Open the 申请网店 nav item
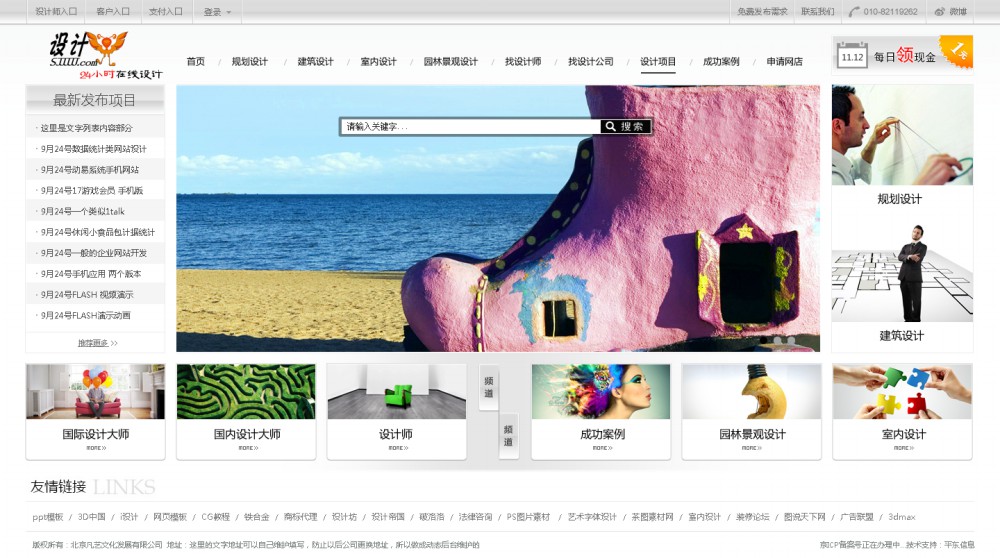1000x558 pixels. [x=784, y=61]
